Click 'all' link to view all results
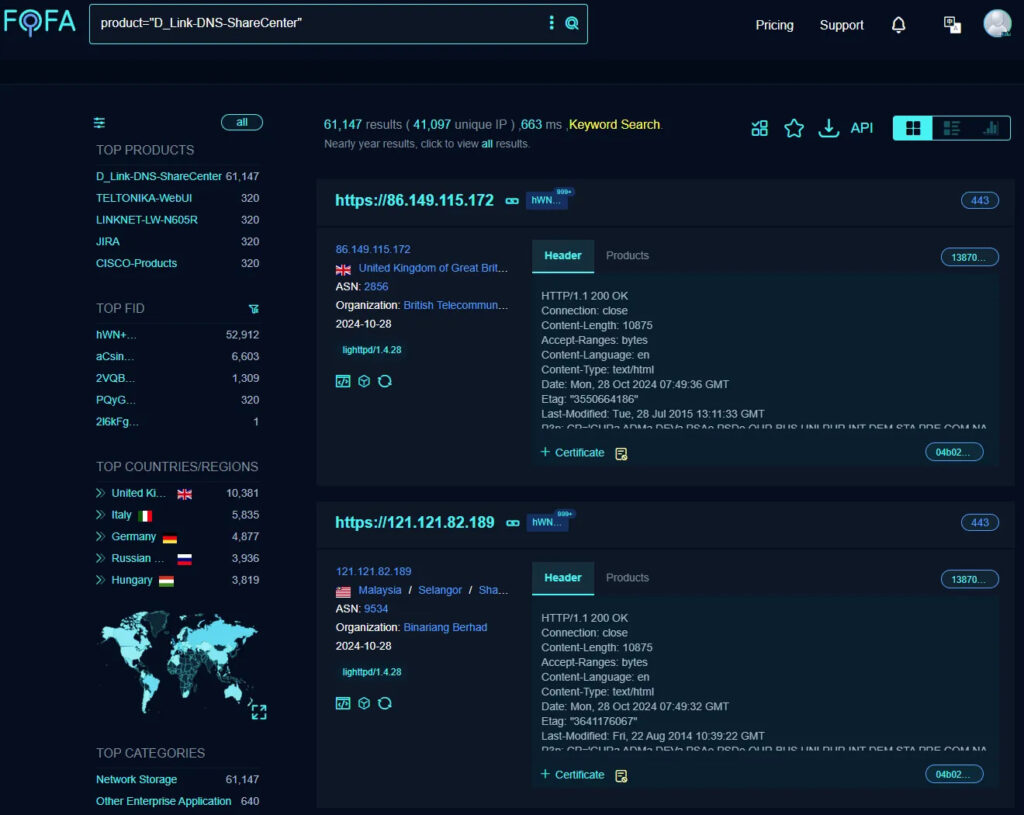This screenshot has height=815, width=1024. click(487, 144)
